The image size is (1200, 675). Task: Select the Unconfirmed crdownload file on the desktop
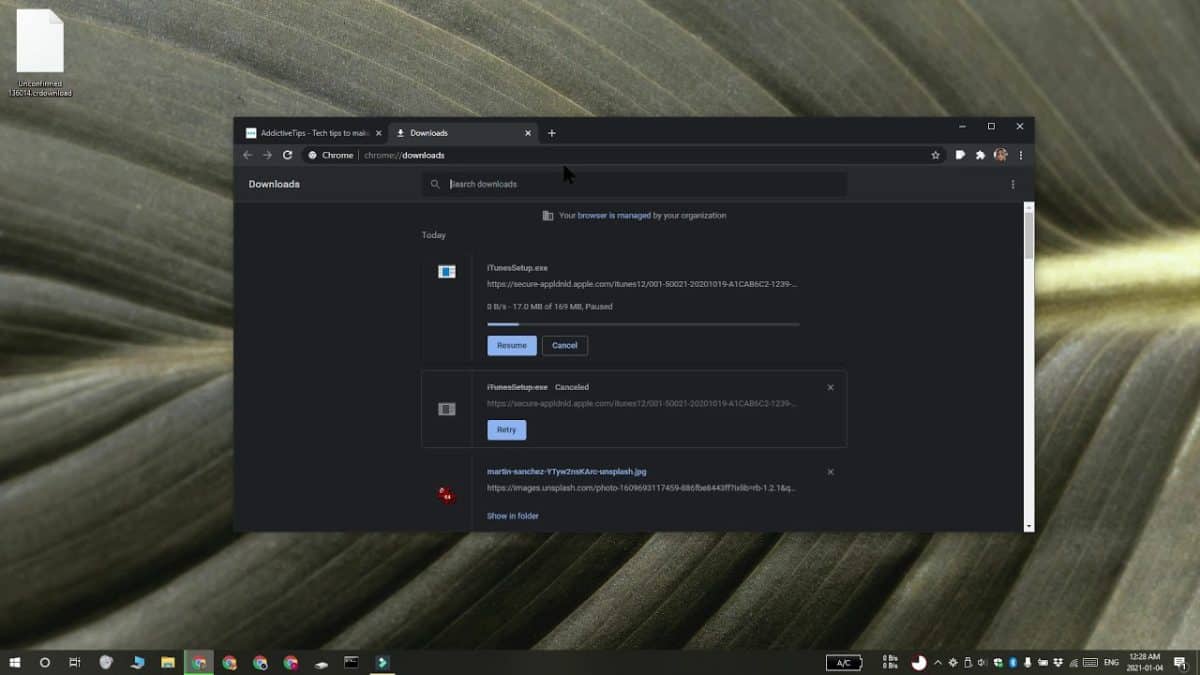pos(40,53)
